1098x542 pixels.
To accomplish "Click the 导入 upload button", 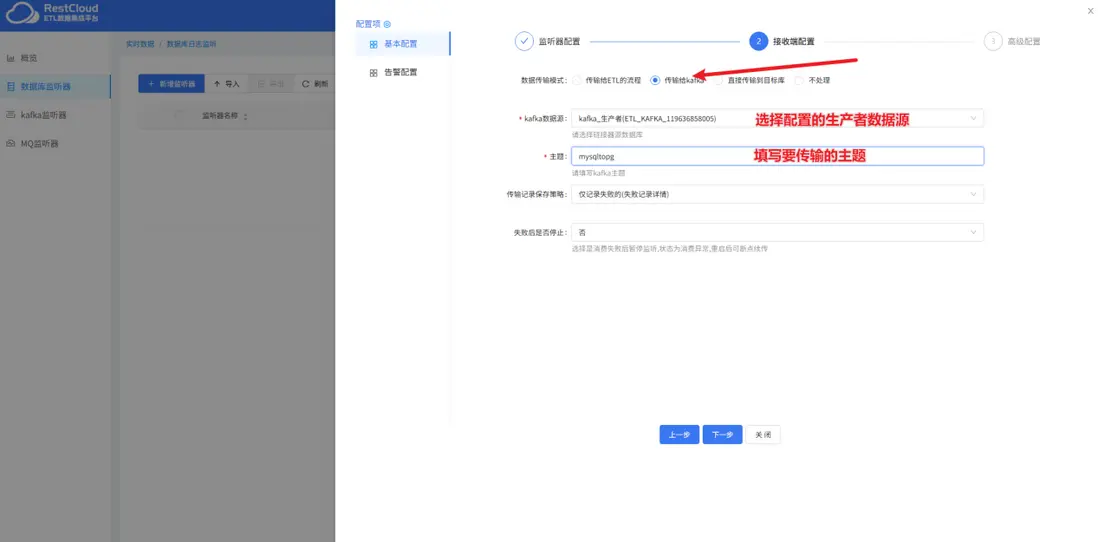I will click(227, 84).
